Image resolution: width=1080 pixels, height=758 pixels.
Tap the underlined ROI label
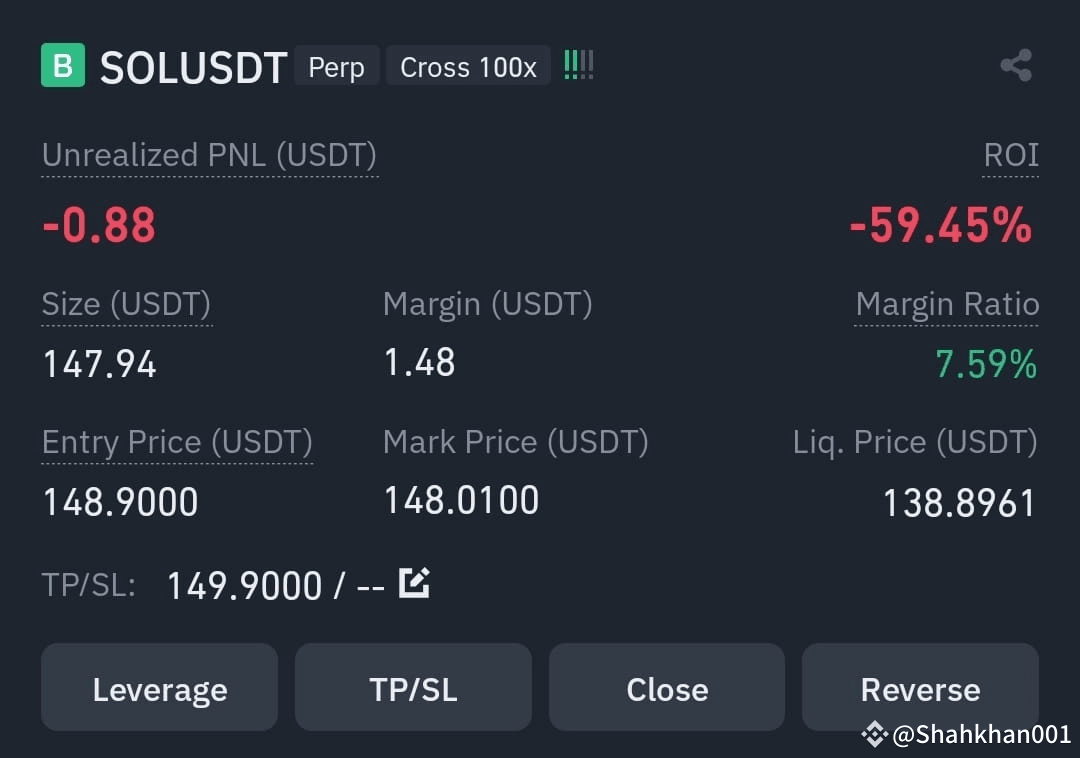[x=1010, y=156]
